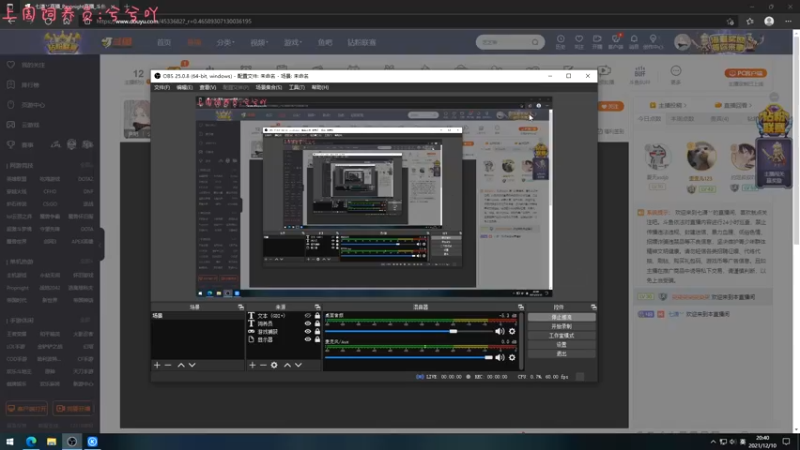Mute the desktop audio channel

click(x=500, y=332)
